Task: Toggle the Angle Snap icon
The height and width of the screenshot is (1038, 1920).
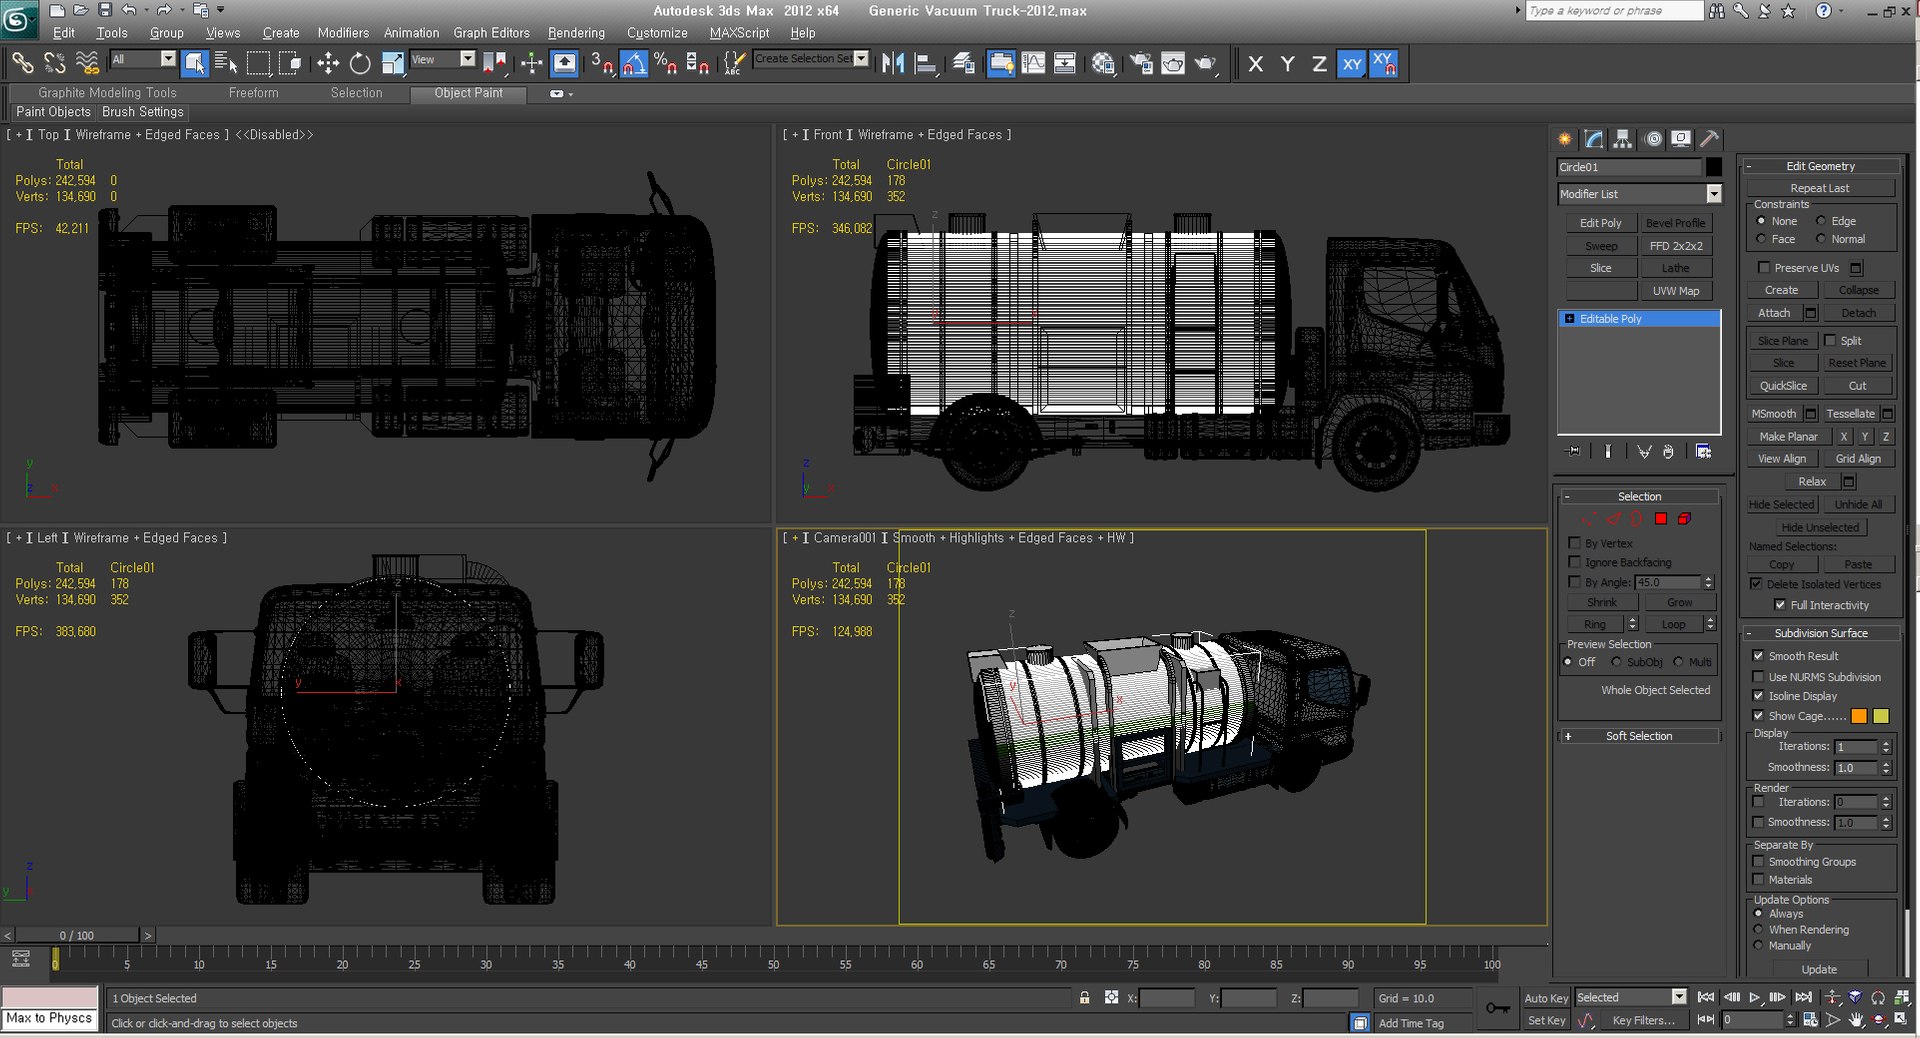Action: coord(634,63)
